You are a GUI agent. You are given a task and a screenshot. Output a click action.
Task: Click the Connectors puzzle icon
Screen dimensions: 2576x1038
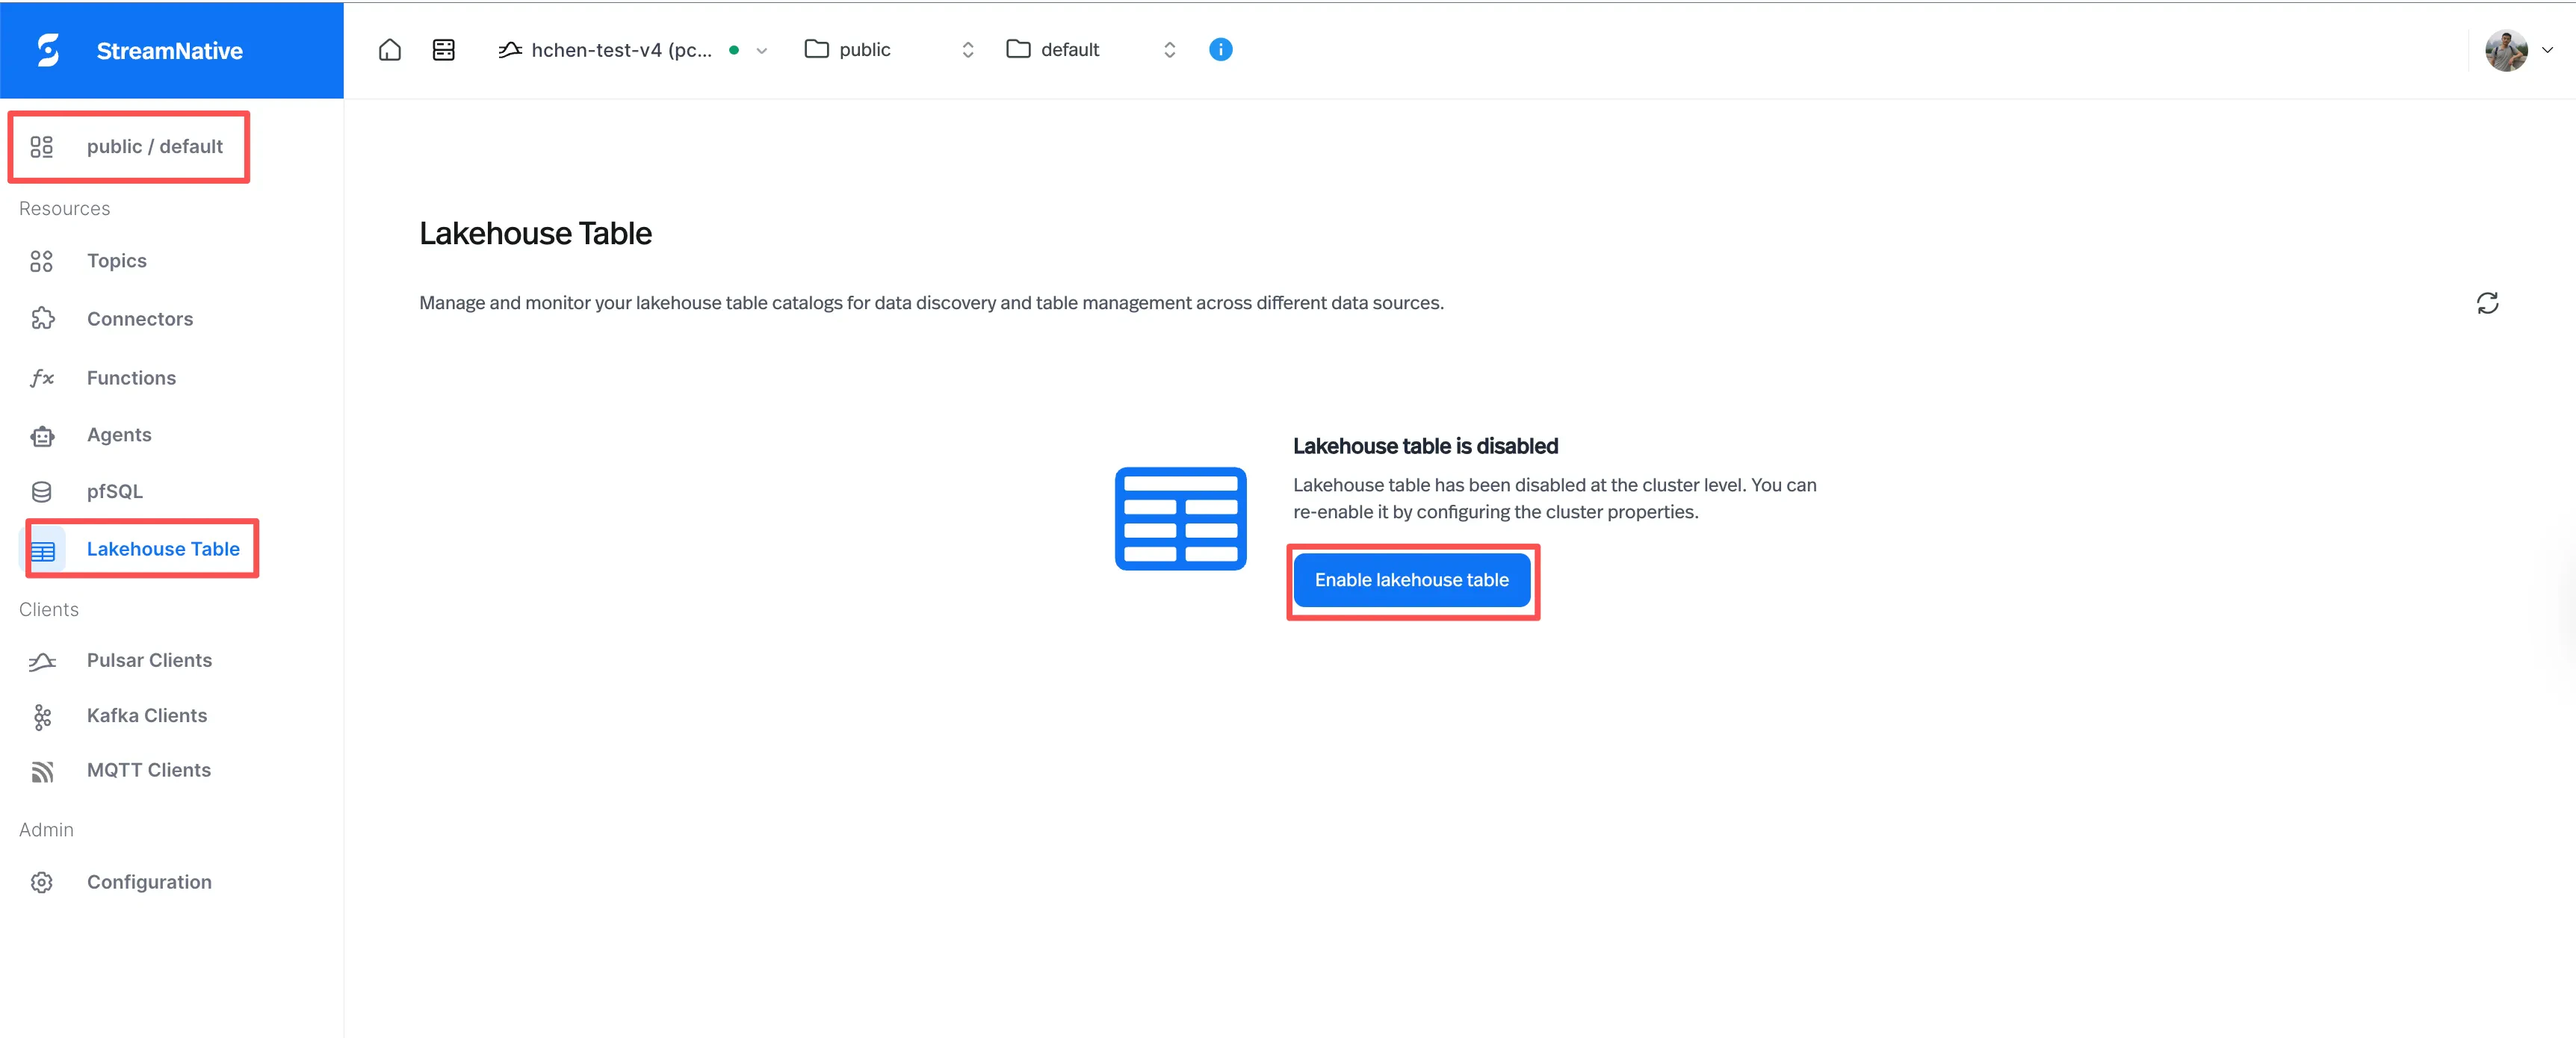(42, 319)
